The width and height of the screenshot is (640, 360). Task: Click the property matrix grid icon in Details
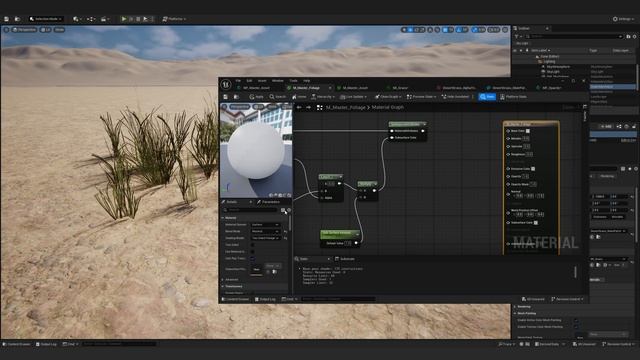pyautogui.click(x=283, y=210)
